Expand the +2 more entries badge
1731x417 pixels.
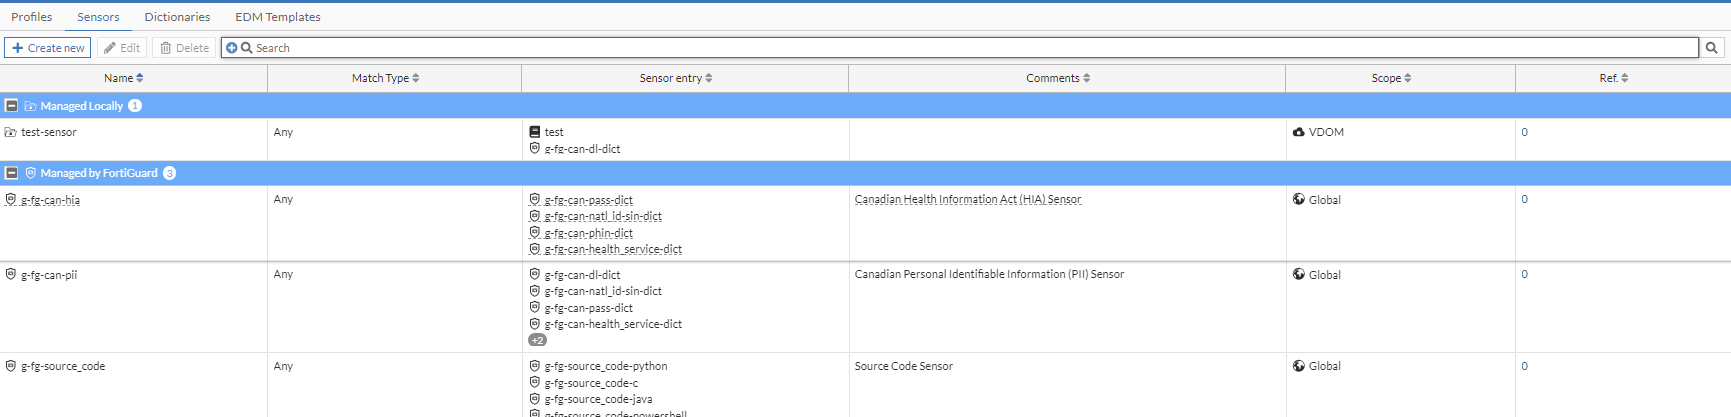(x=537, y=340)
